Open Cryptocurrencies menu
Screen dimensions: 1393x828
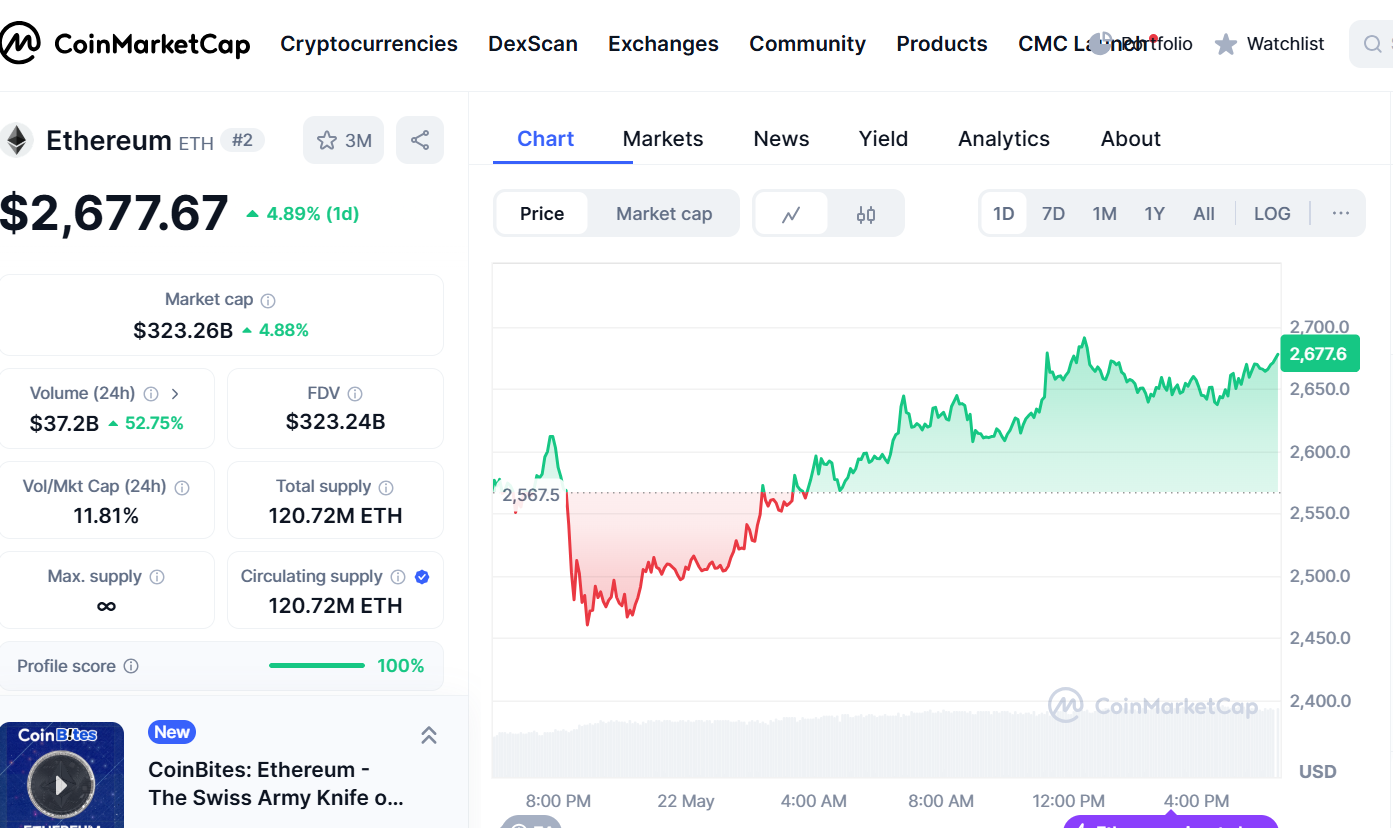point(369,44)
